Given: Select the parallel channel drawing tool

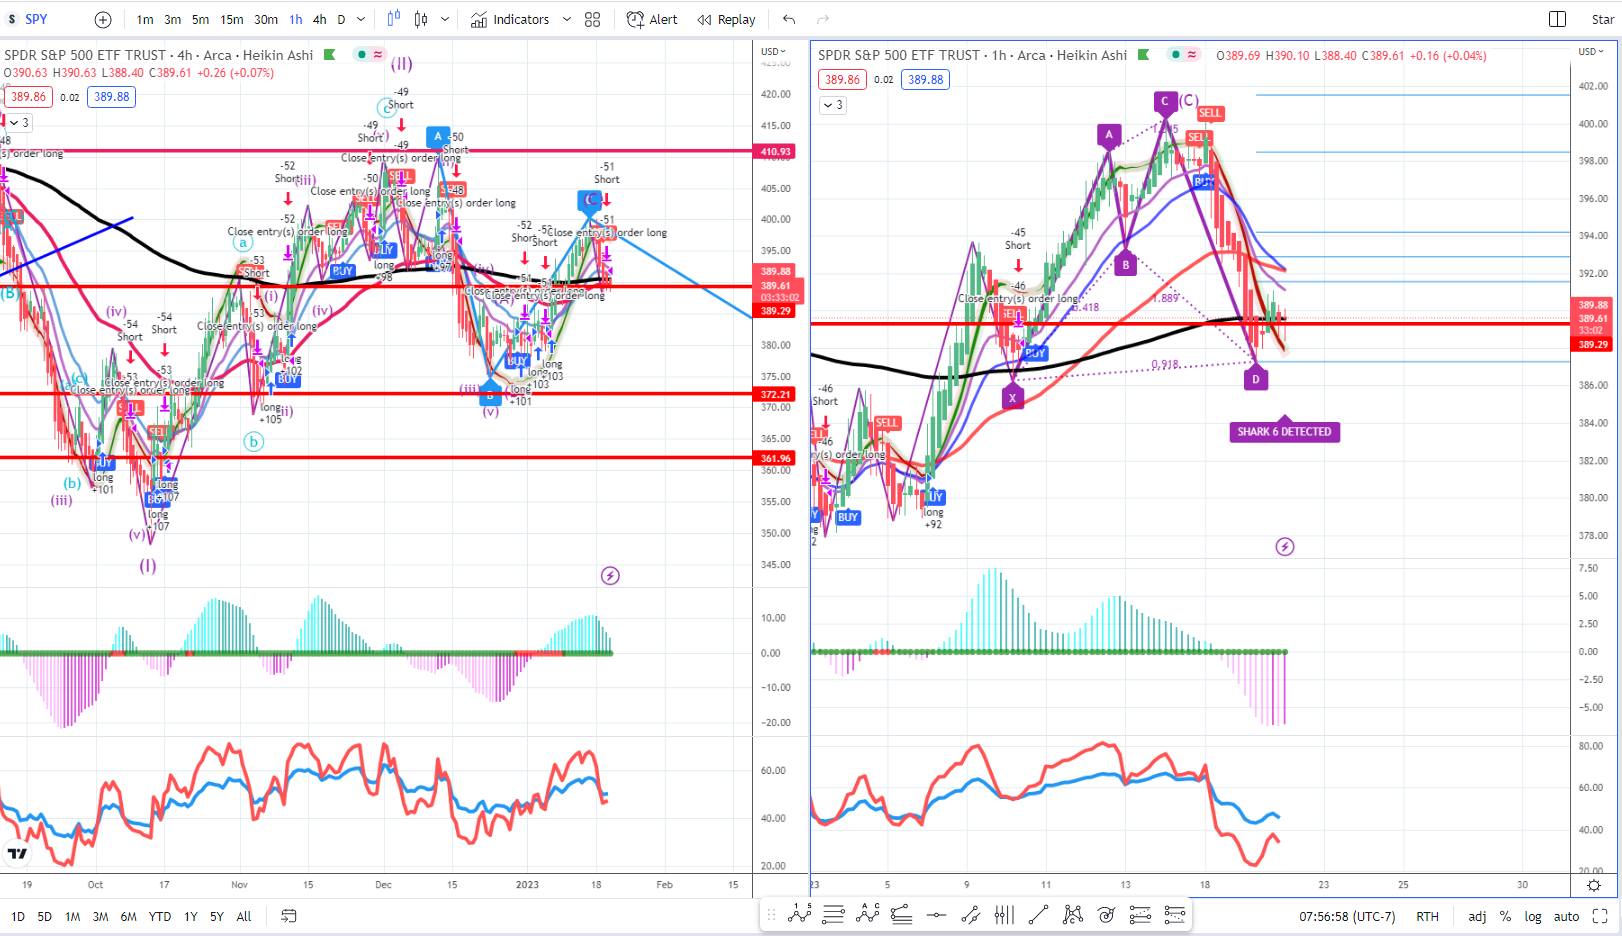Looking at the screenshot, I should tap(970, 914).
